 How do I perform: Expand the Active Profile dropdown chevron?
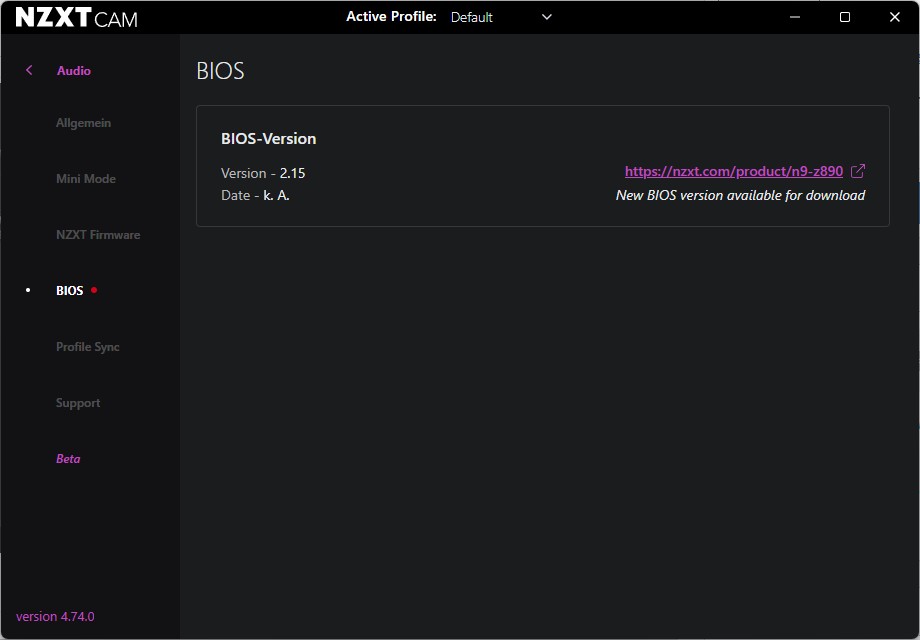tap(546, 17)
